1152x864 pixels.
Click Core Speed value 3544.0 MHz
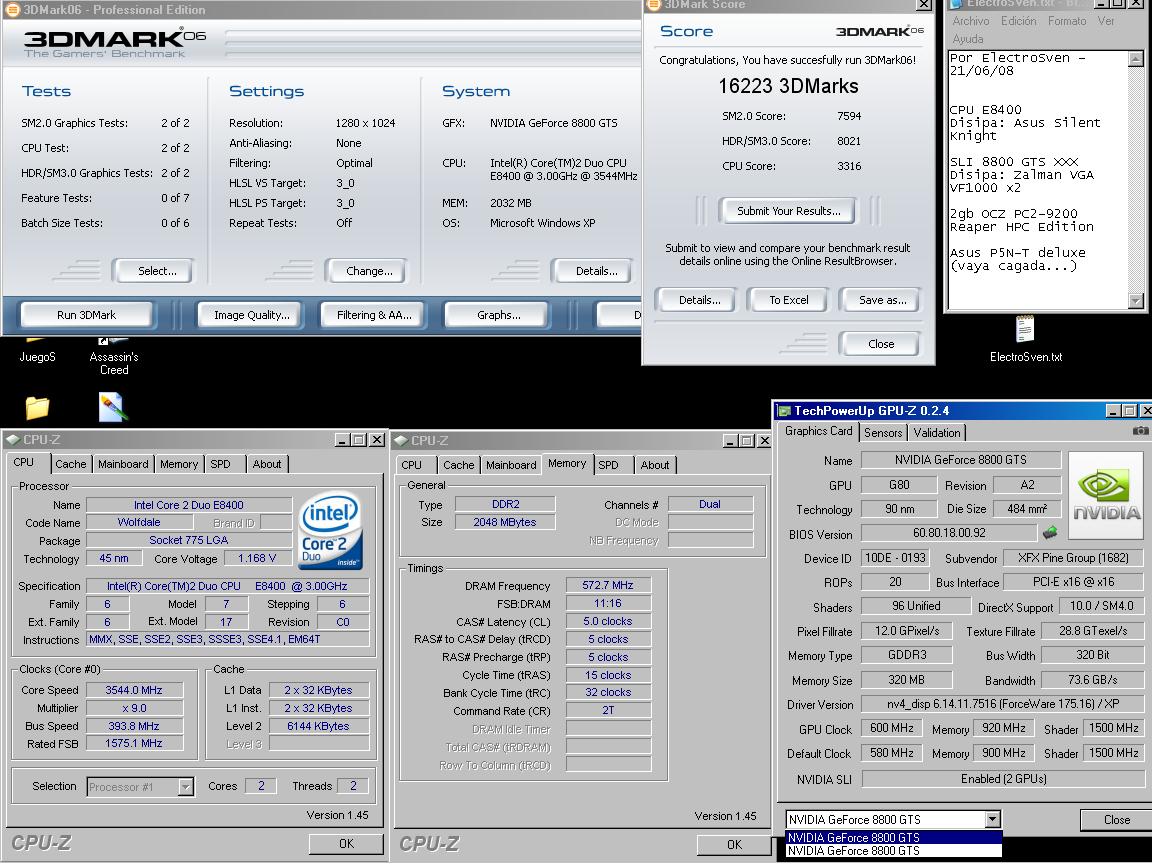[x=134, y=690]
